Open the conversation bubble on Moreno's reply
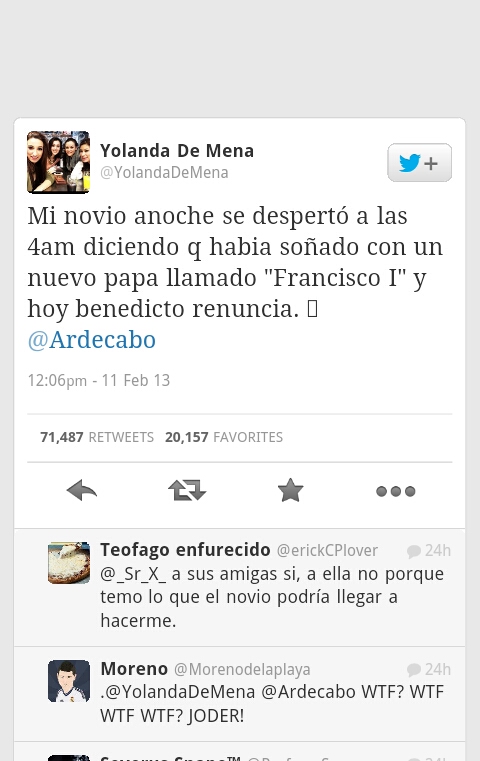 pos(414,670)
